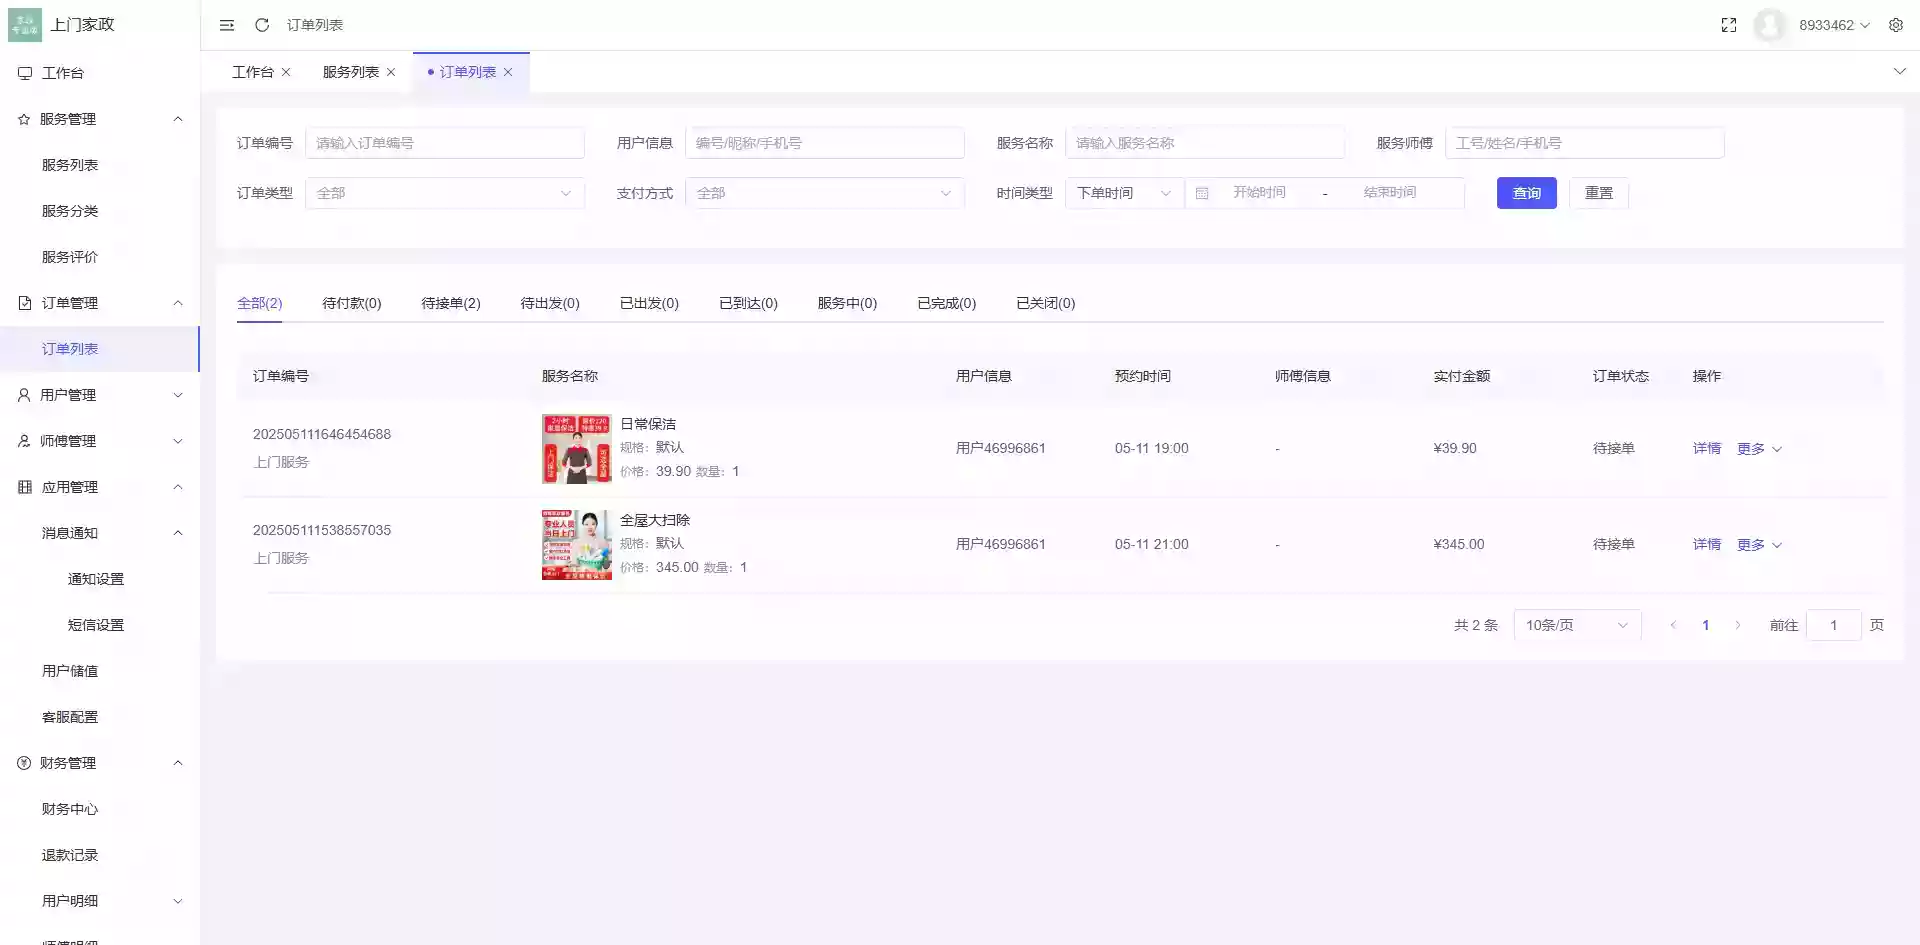Image resolution: width=1920 pixels, height=945 pixels.
Task: Click the 应用管理 grid icon
Action: point(23,486)
